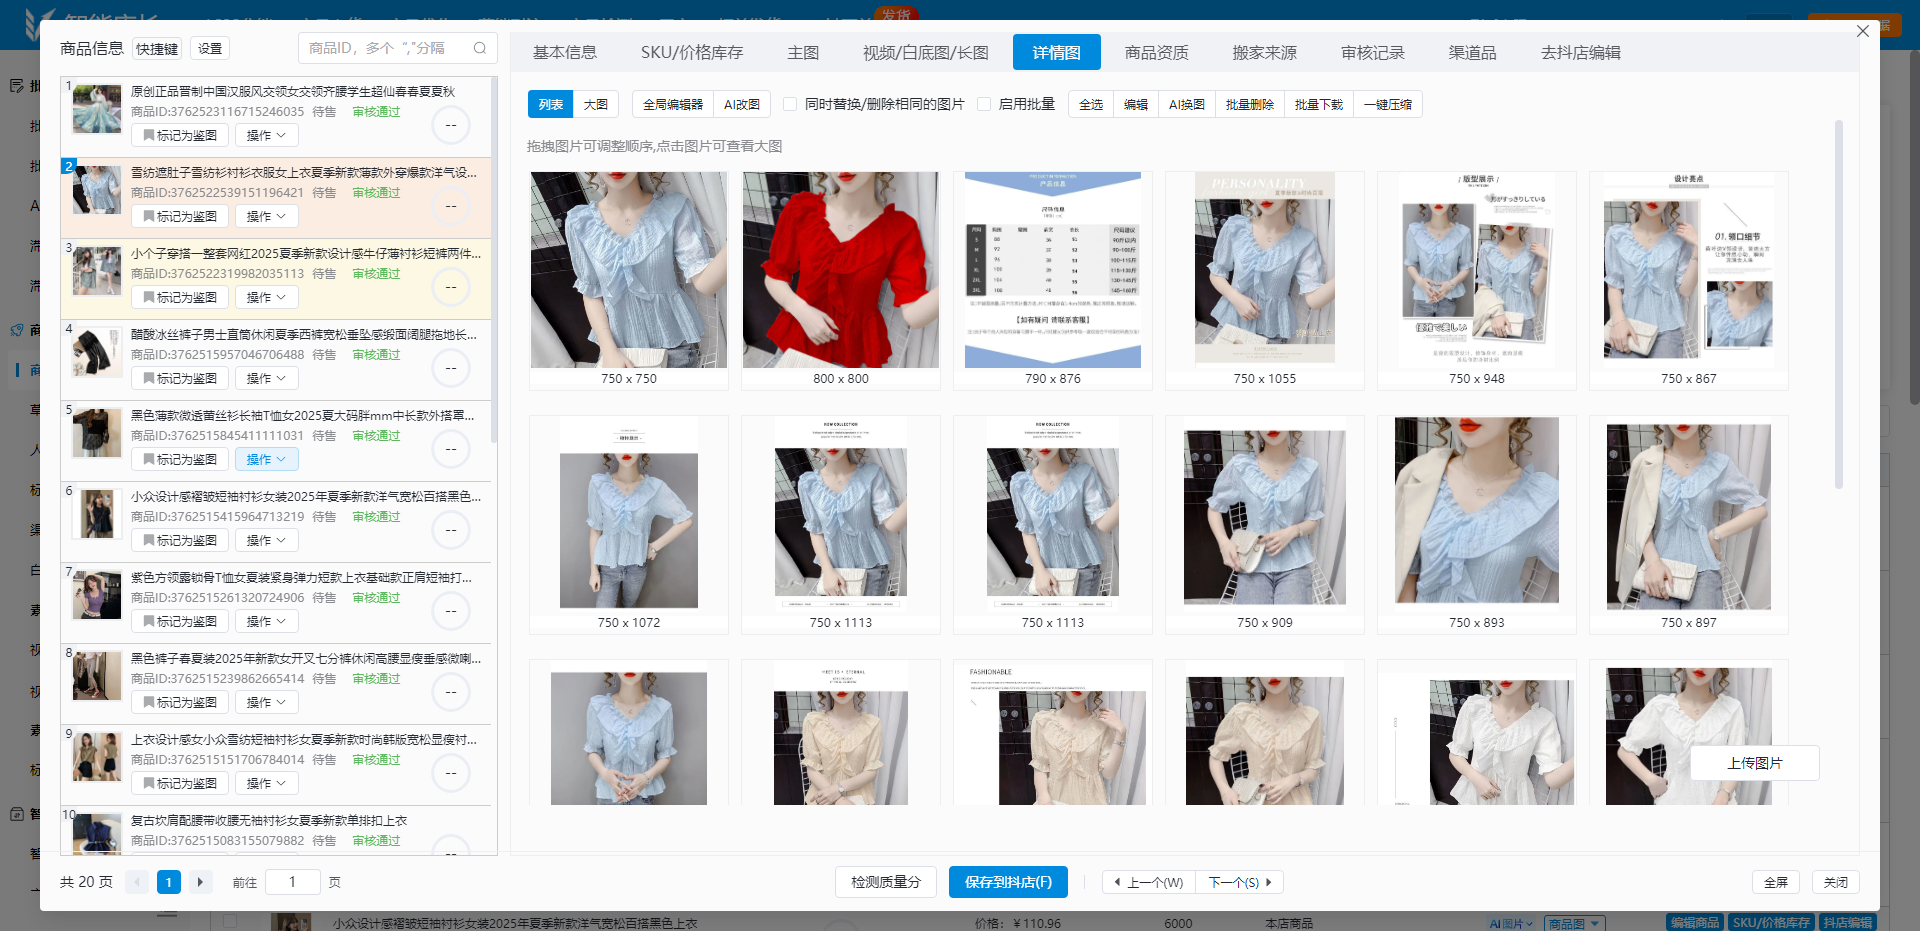
Task: Open the 操作 dropdown for the first product
Action: 265,134
